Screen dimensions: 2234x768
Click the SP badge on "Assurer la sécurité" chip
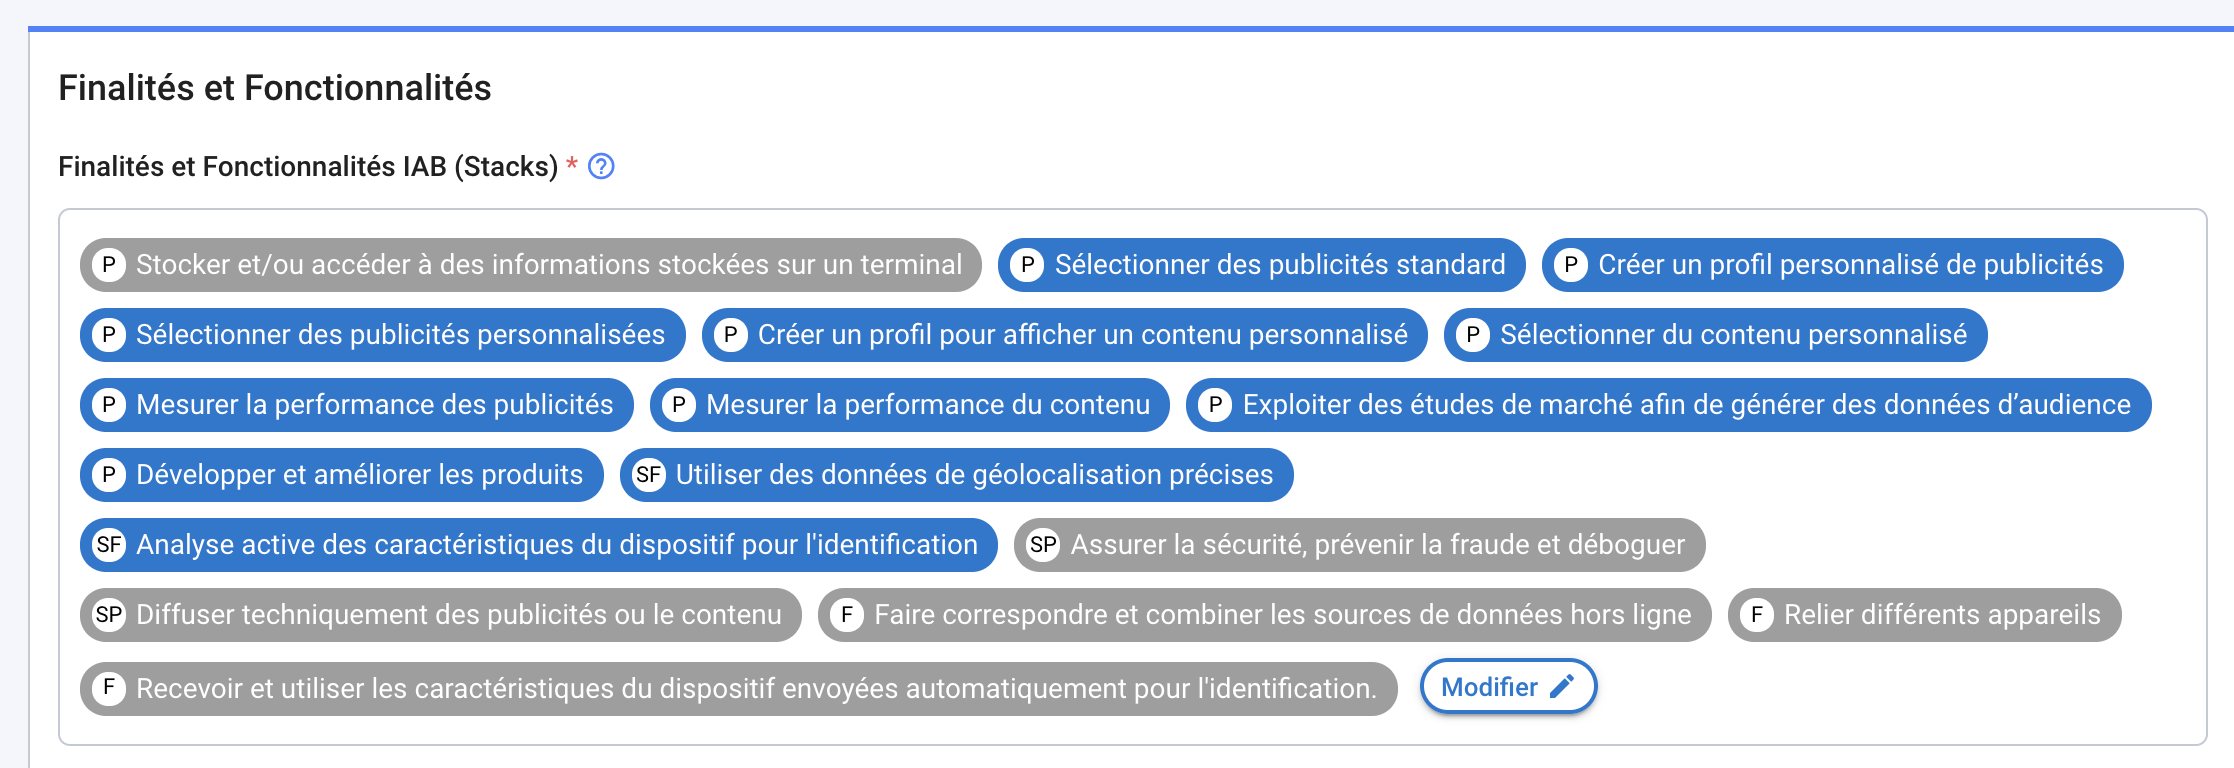click(1044, 545)
